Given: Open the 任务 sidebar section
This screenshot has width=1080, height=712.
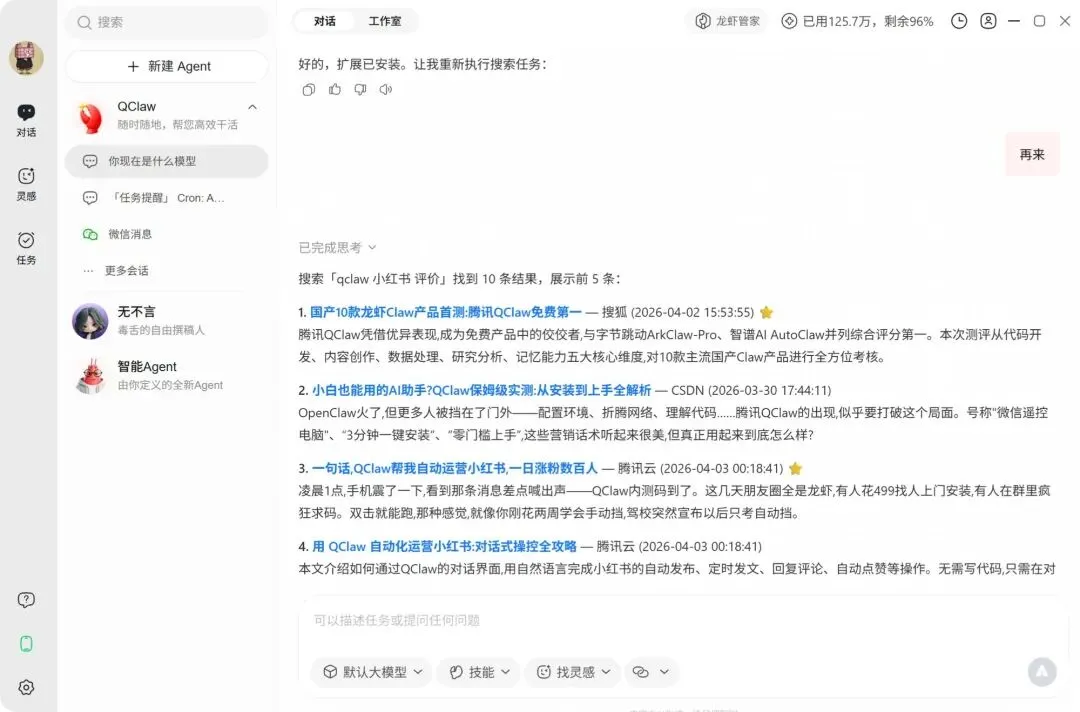Looking at the screenshot, I should coord(26,248).
